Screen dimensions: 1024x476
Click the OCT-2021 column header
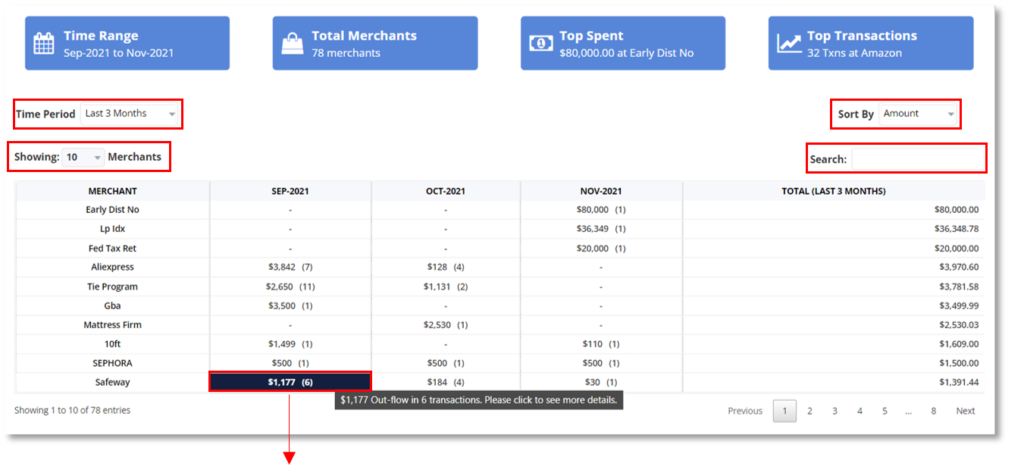445,191
